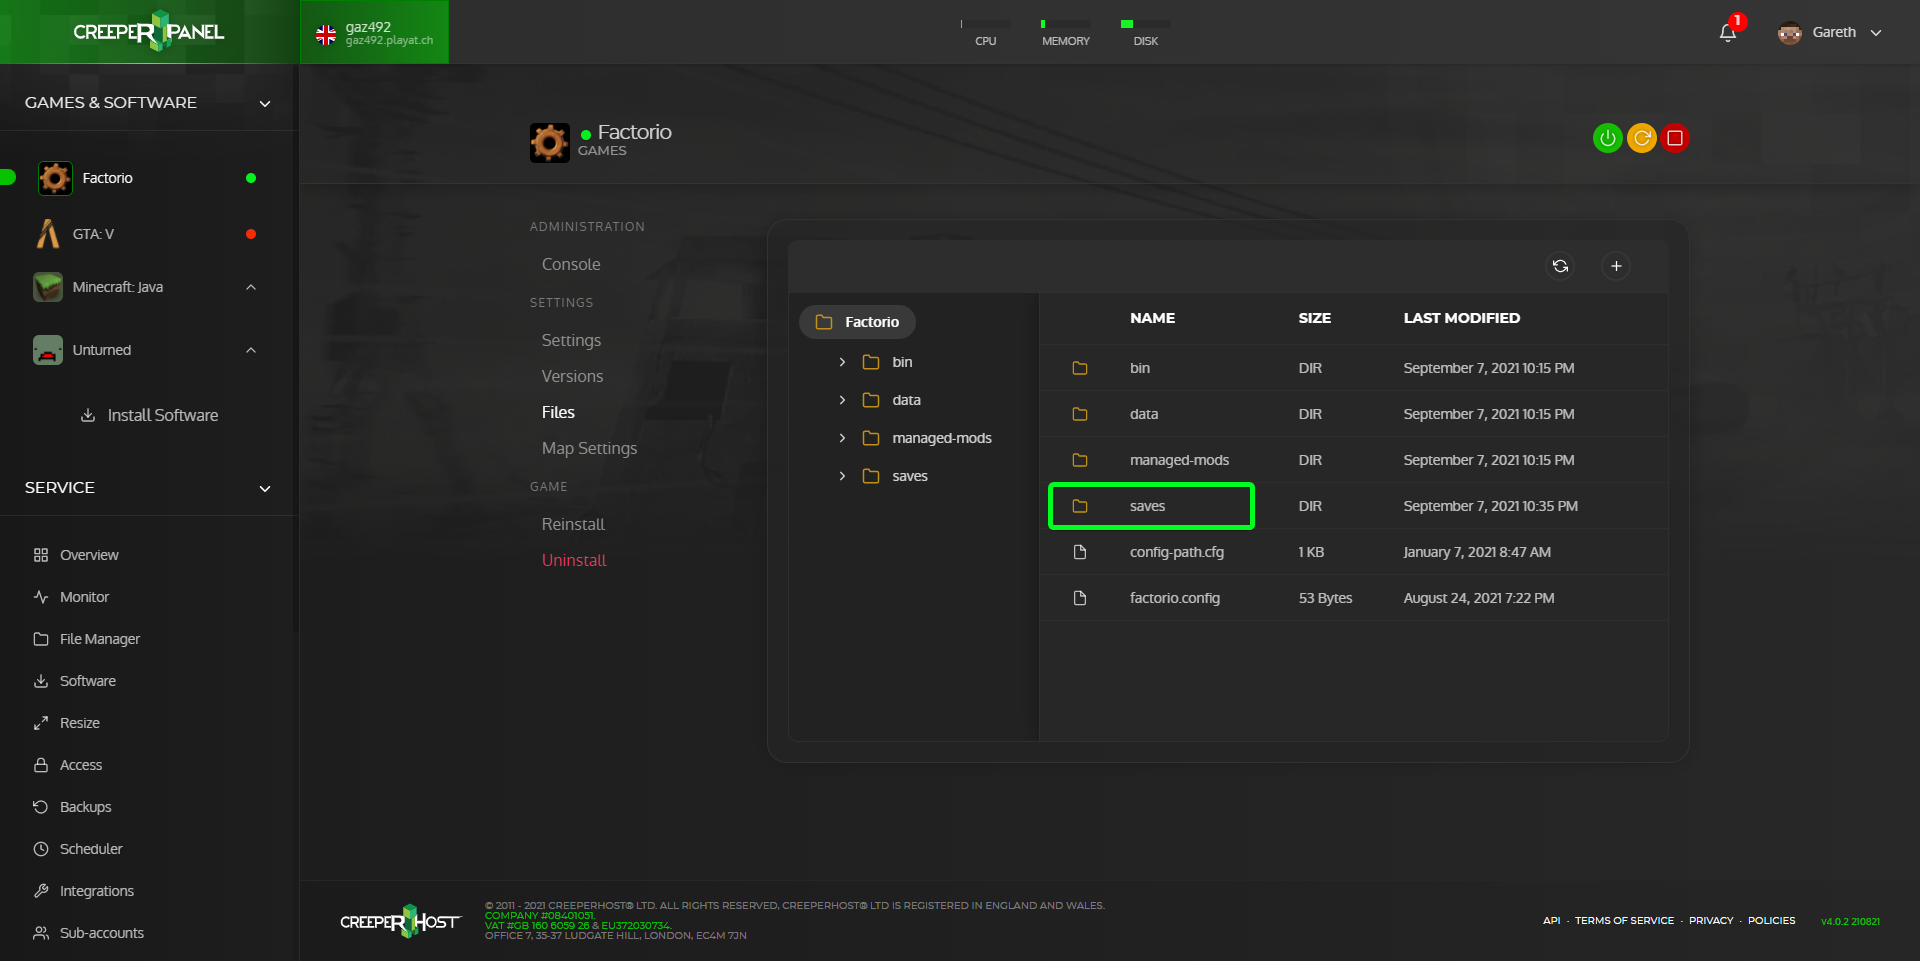The height and width of the screenshot is (961, 1920).
Task: Click the red Uninstall link
Action: (574, 560)
